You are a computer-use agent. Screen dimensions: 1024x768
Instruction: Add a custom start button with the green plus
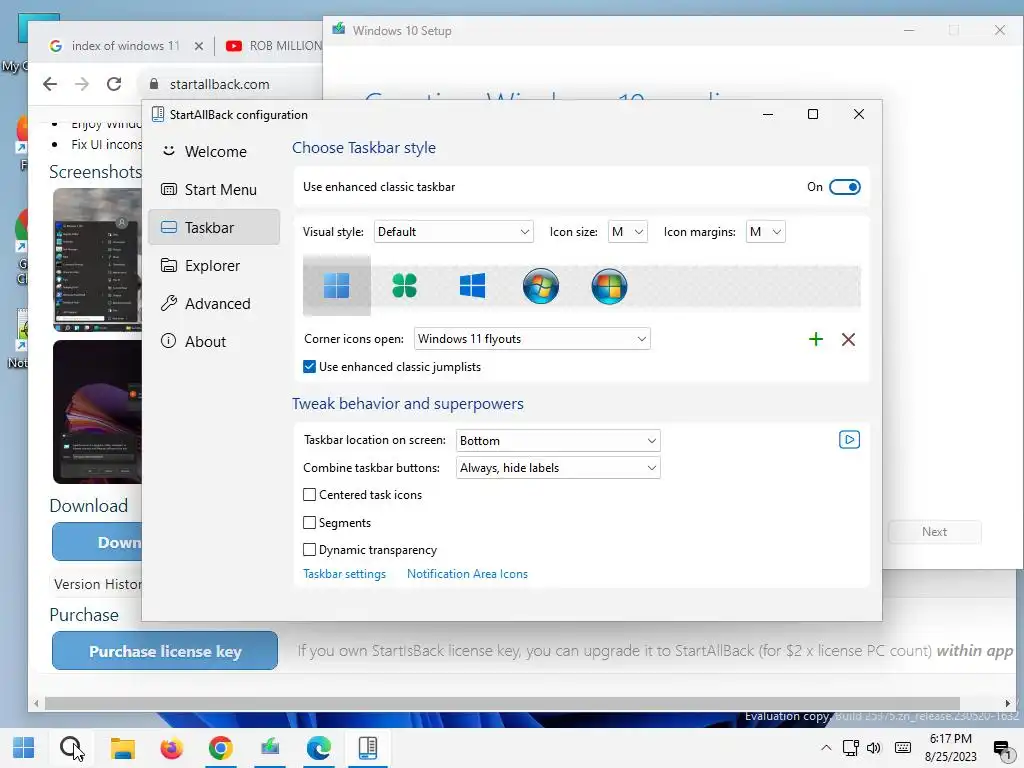[x=816, y=339]
